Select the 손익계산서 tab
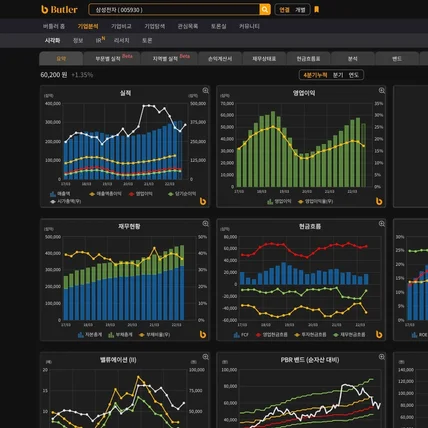The width and height of the screenshot is (428, 428). [220, 59]
